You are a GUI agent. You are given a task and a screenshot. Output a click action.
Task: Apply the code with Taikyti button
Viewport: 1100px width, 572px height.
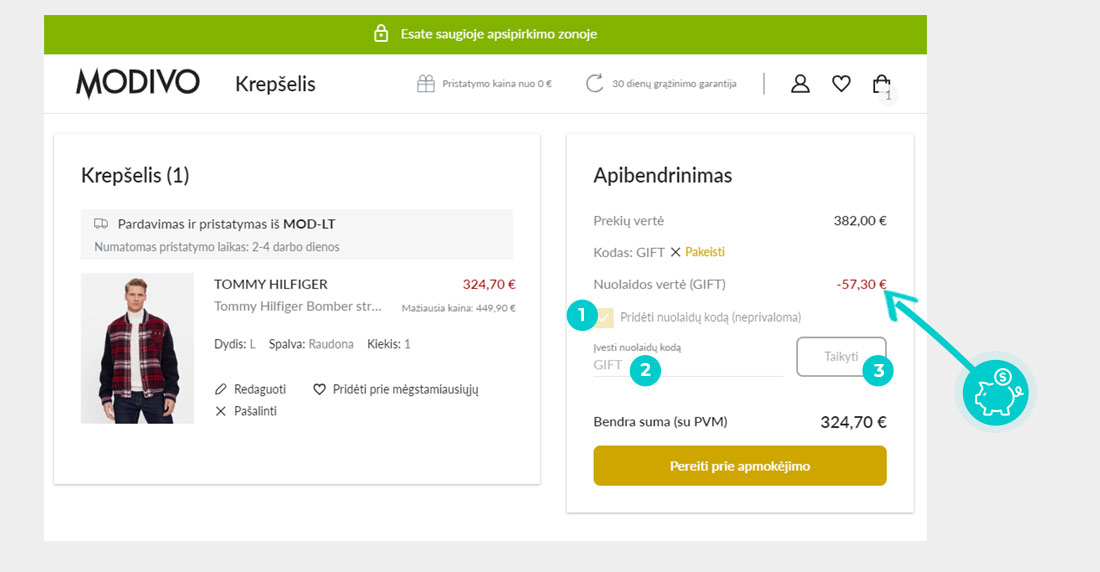[841, 357]
